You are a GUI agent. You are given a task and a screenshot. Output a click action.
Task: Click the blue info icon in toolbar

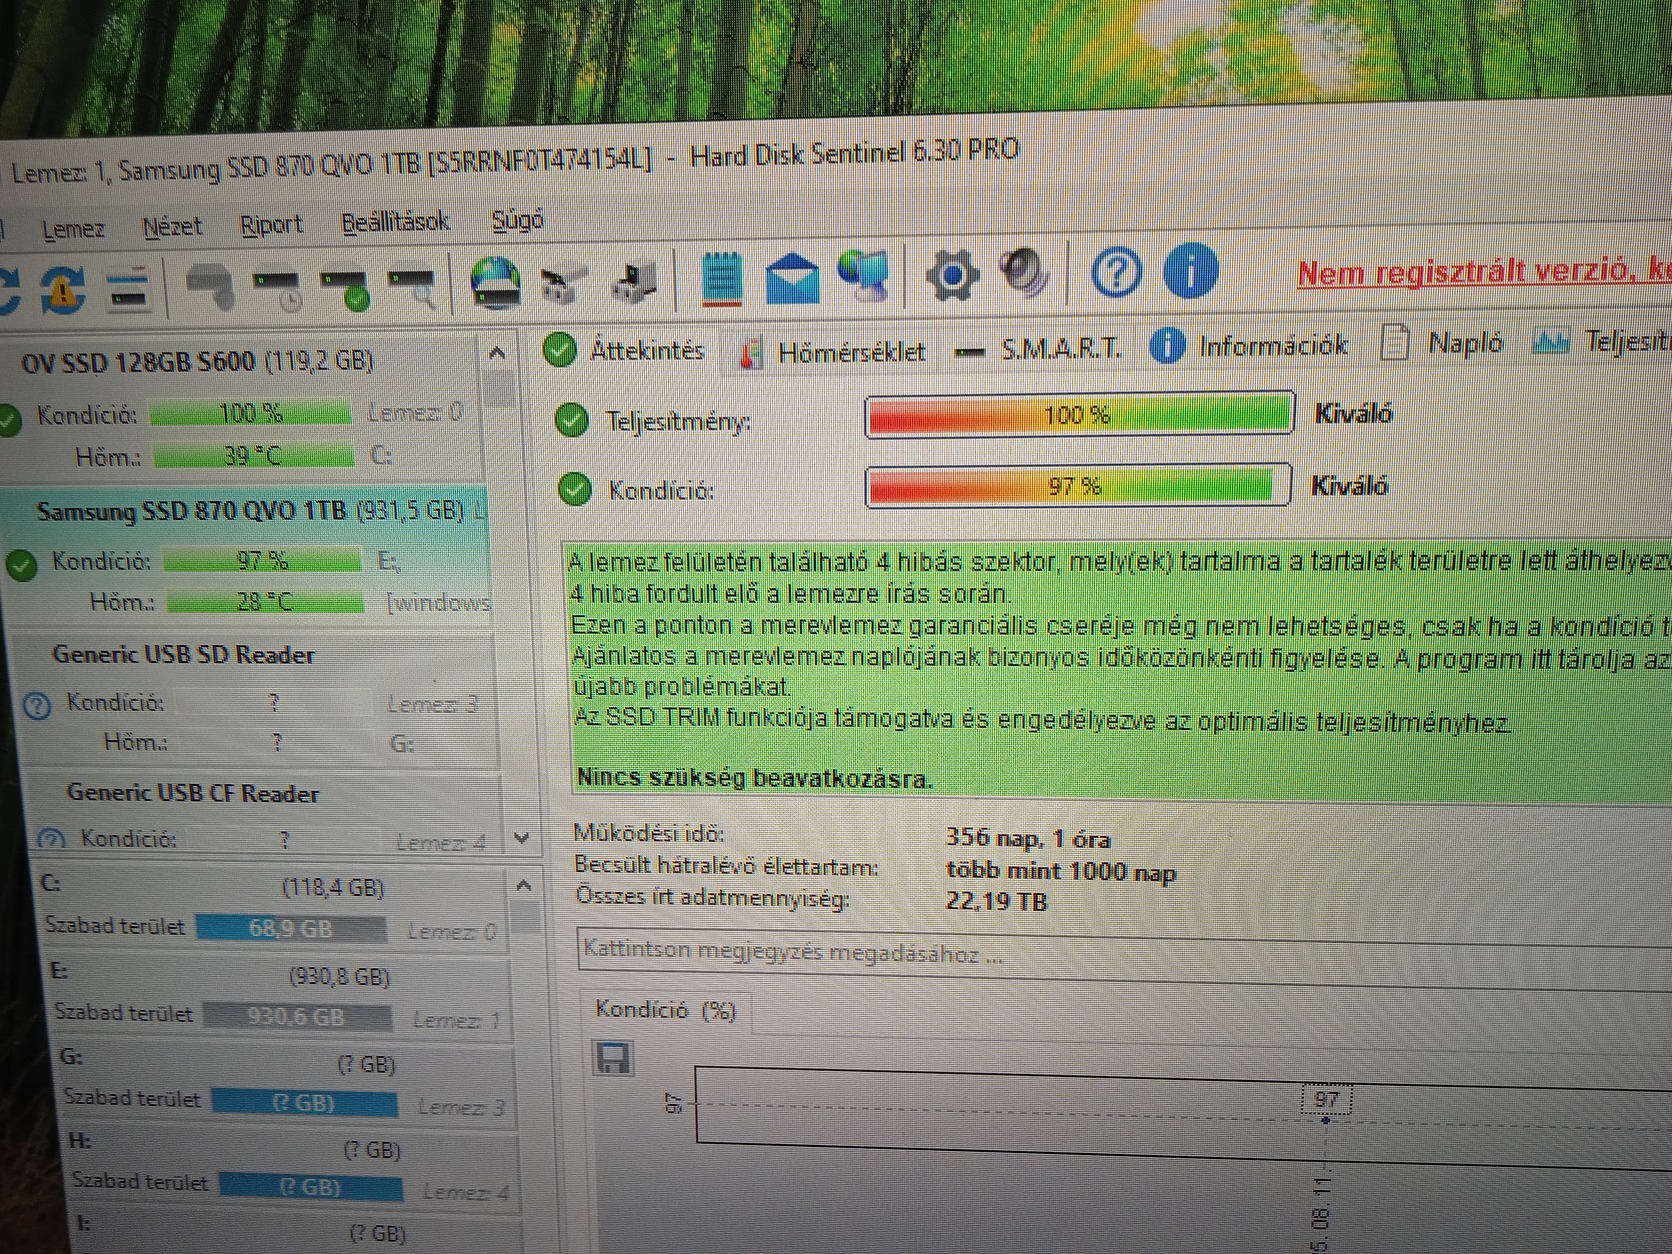tap(1191, 270)
